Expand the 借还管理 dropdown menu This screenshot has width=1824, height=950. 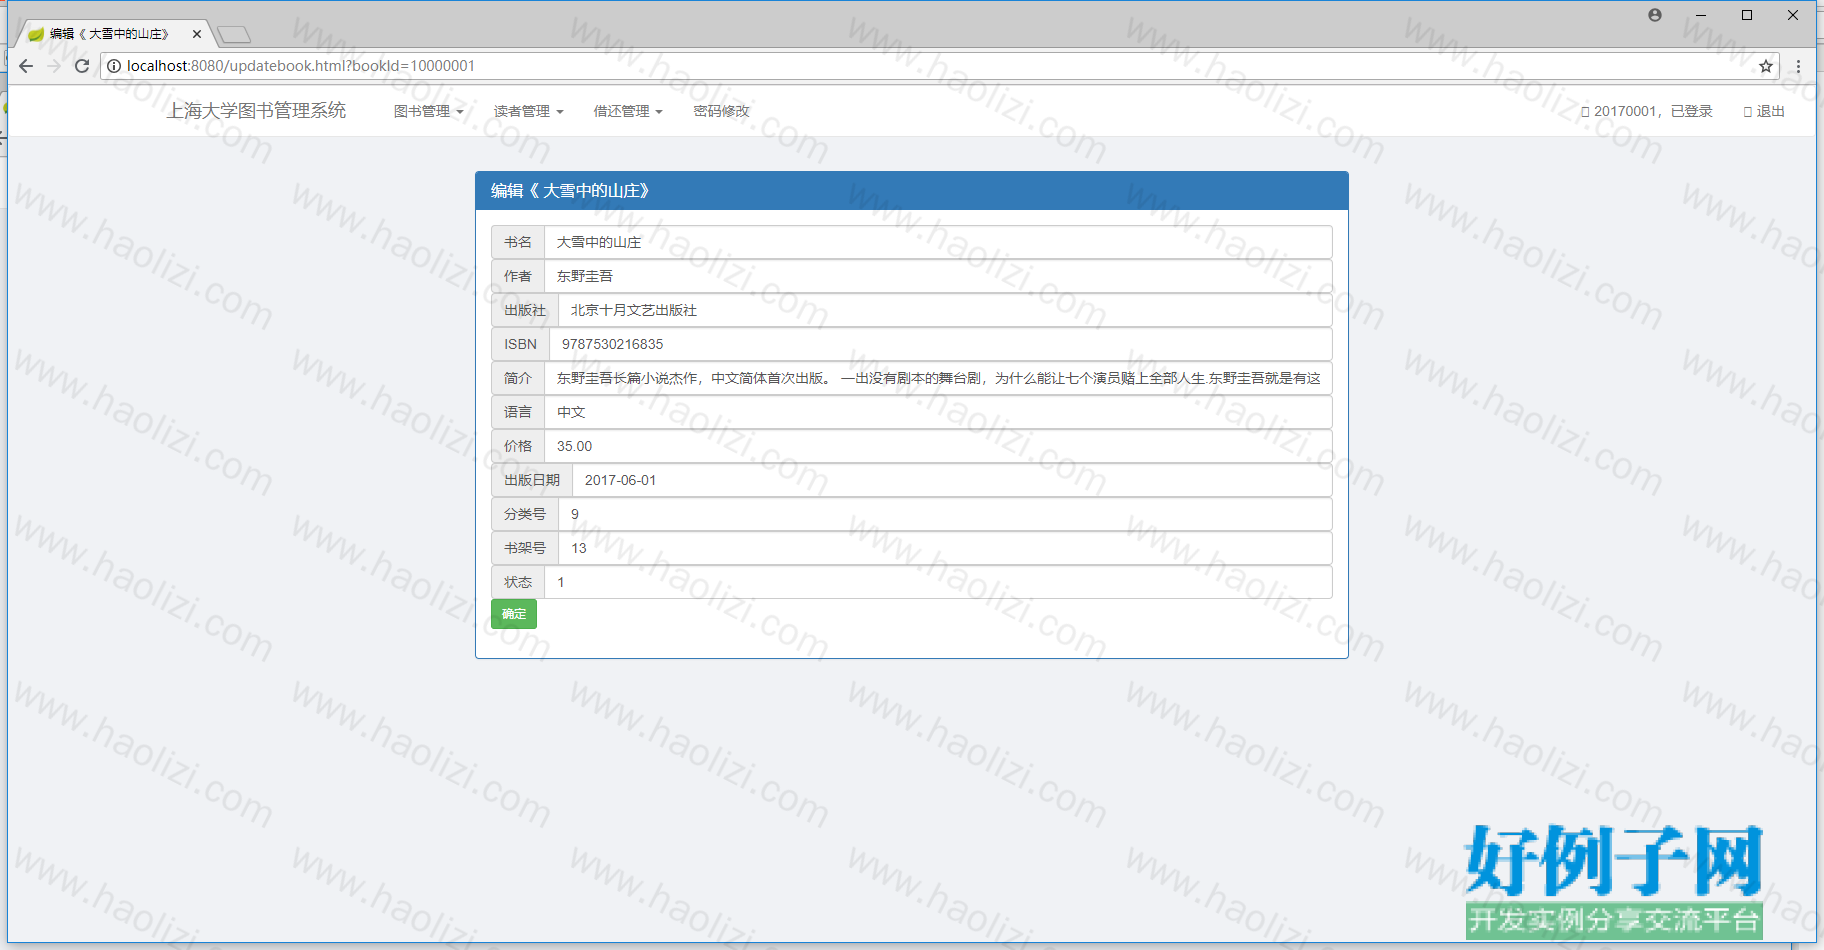[628, 111]
